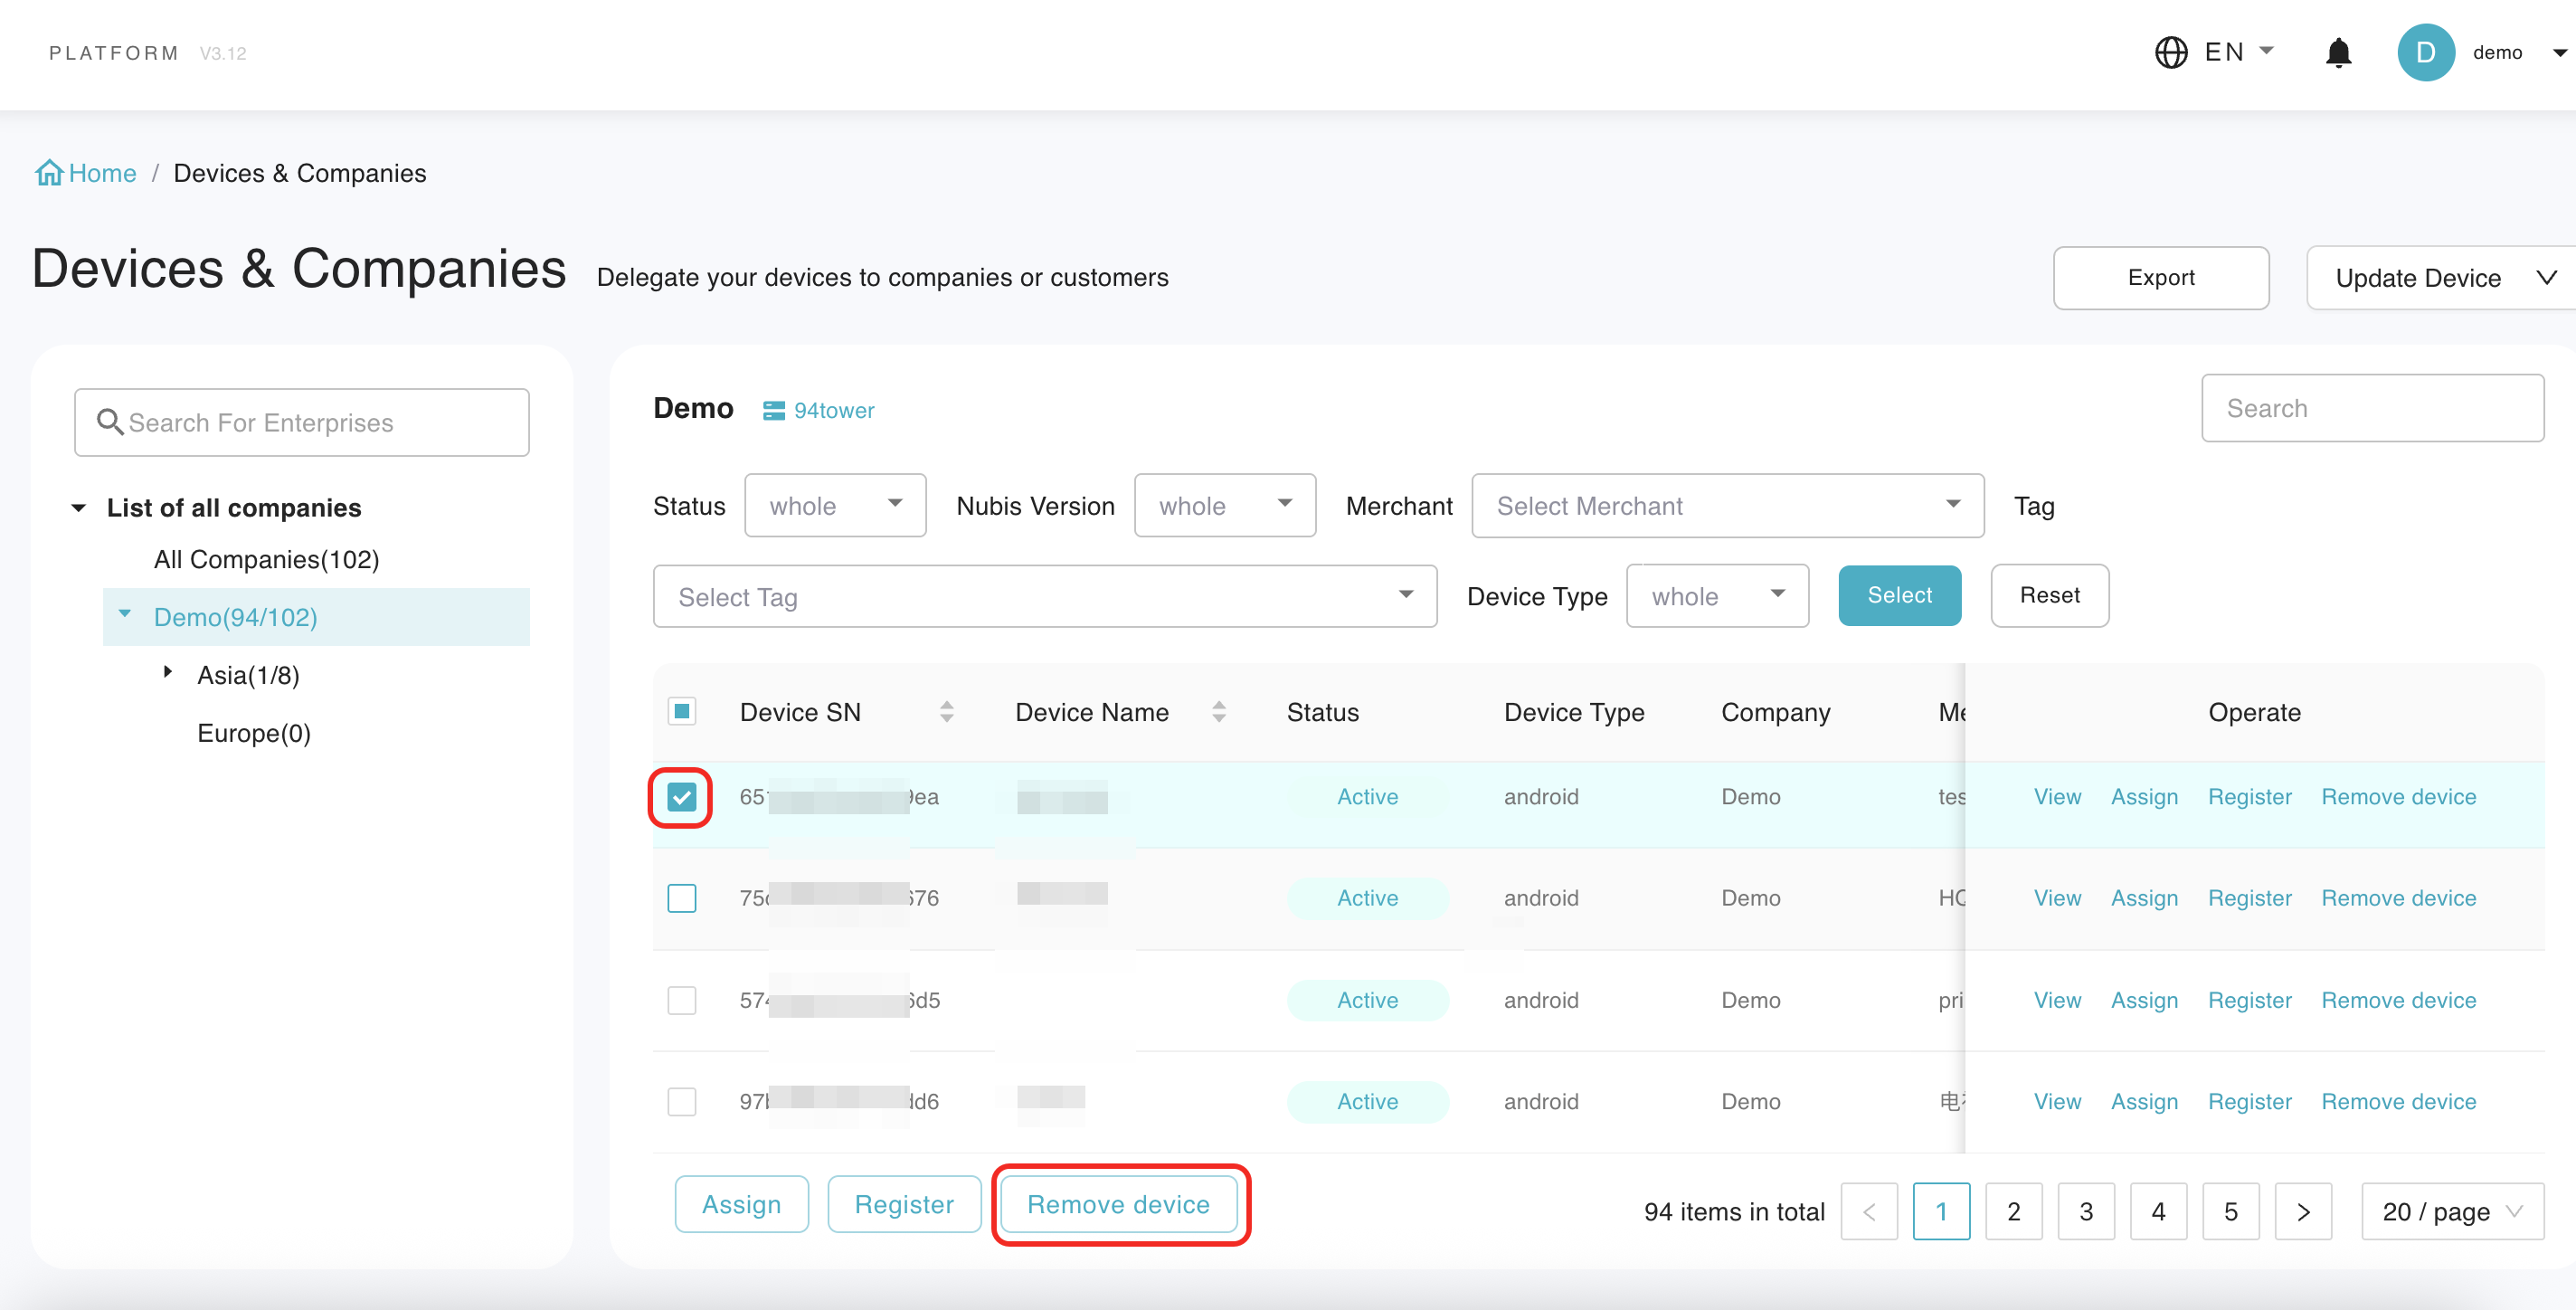Check the second device row checkbox
Screen dimensions: 2576x1310
coord(681,898)
